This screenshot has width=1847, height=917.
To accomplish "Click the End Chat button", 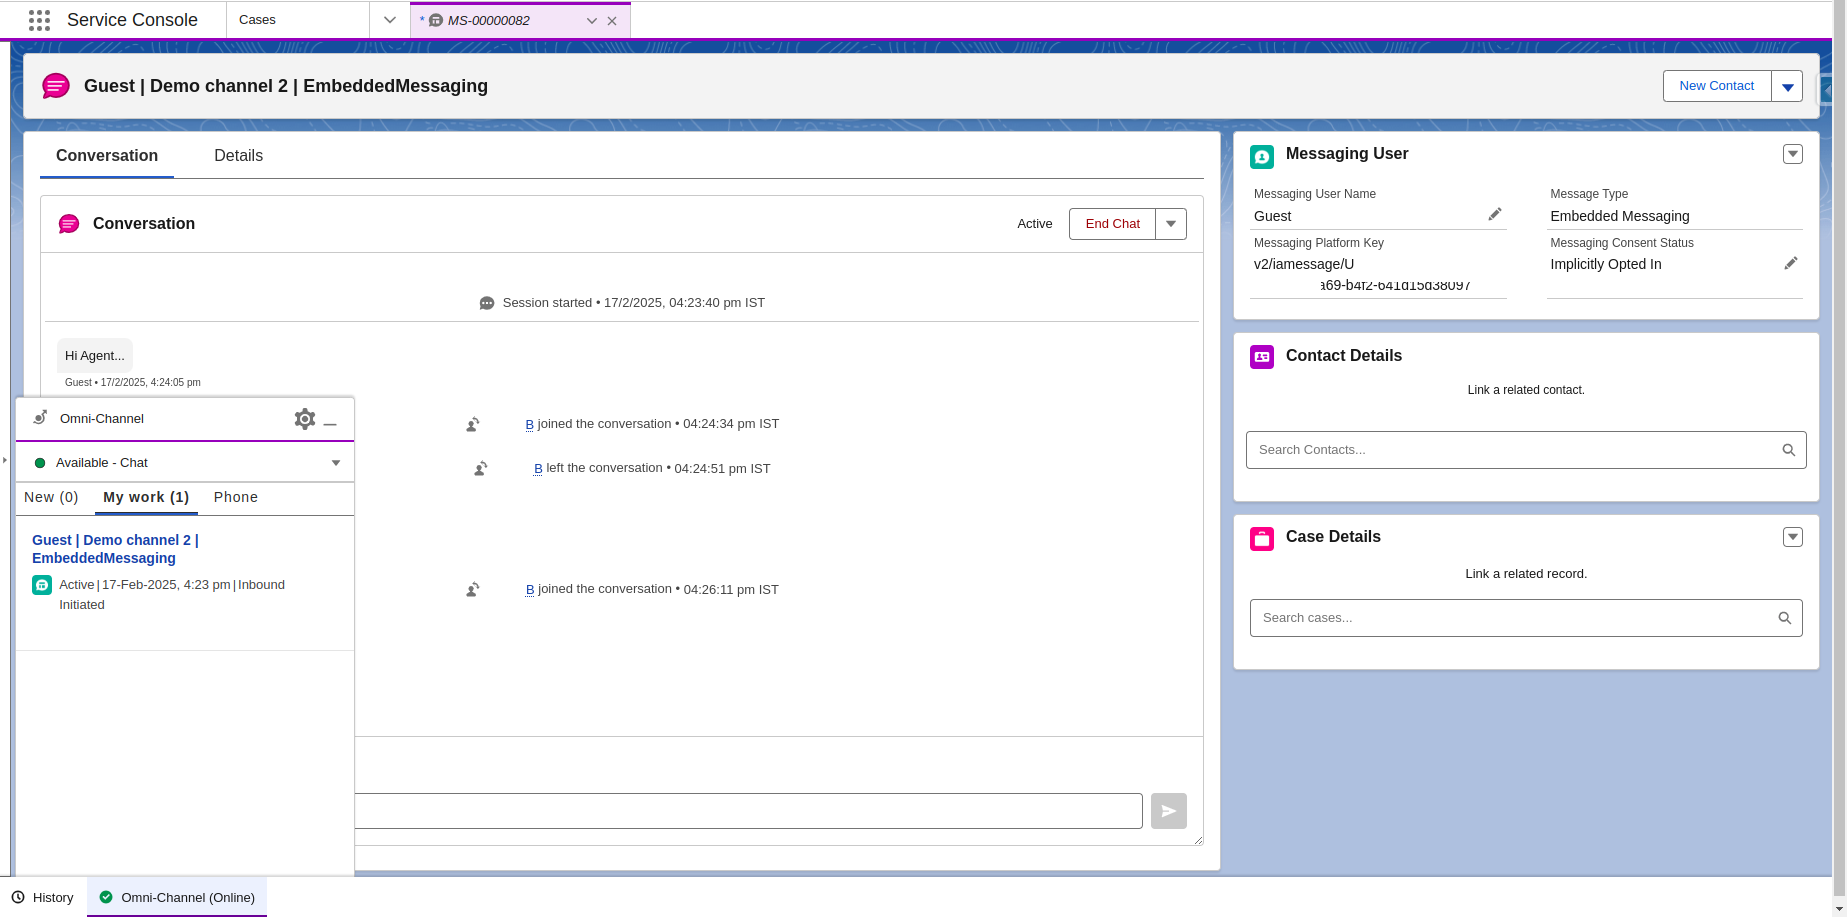I will tap(1112, 224).
